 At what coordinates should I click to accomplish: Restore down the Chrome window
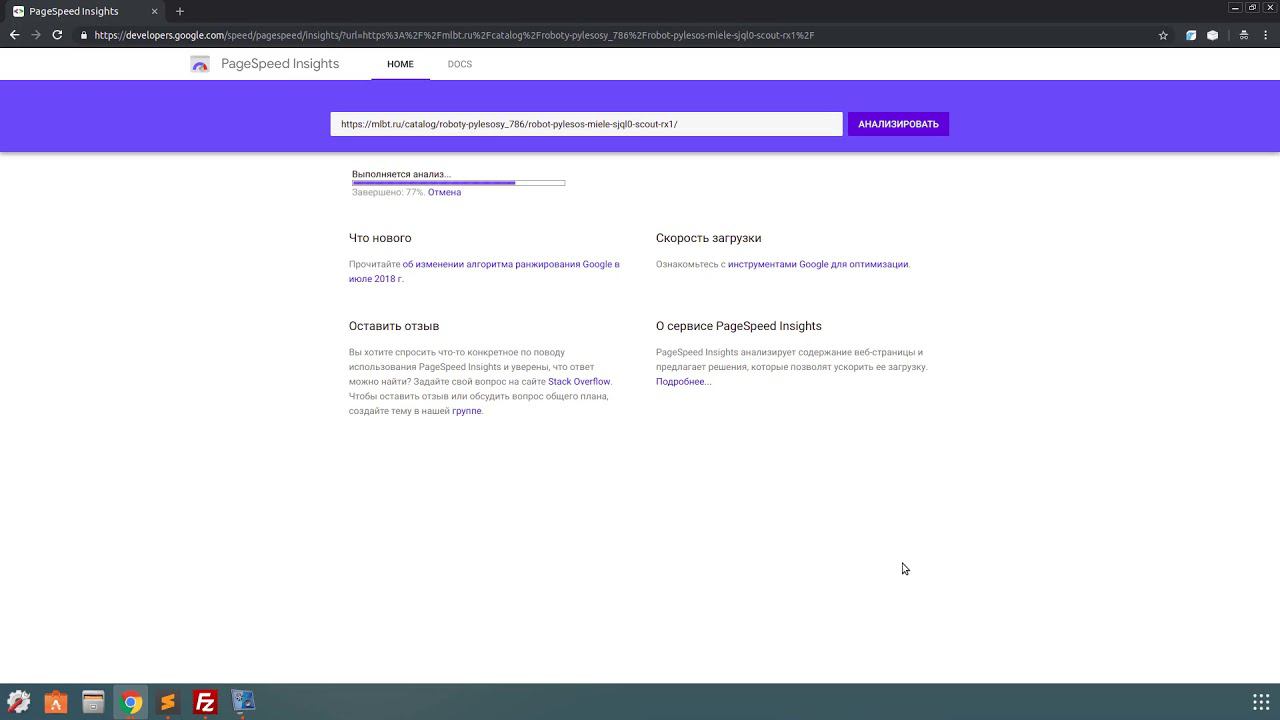1252,8
